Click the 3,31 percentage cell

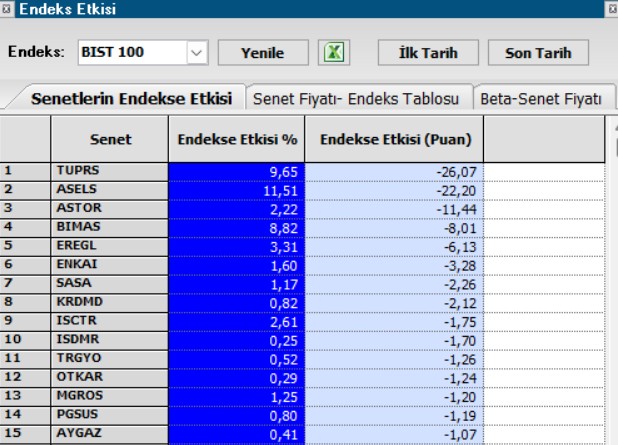236,247
